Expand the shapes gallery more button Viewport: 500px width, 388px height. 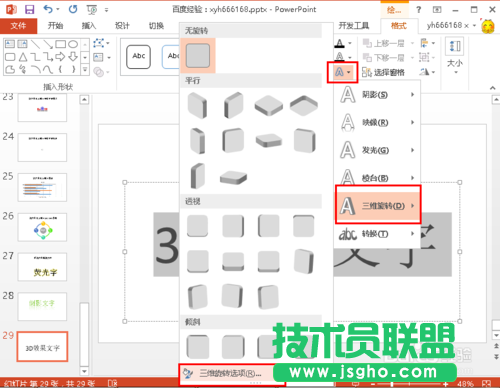(85, 70)
